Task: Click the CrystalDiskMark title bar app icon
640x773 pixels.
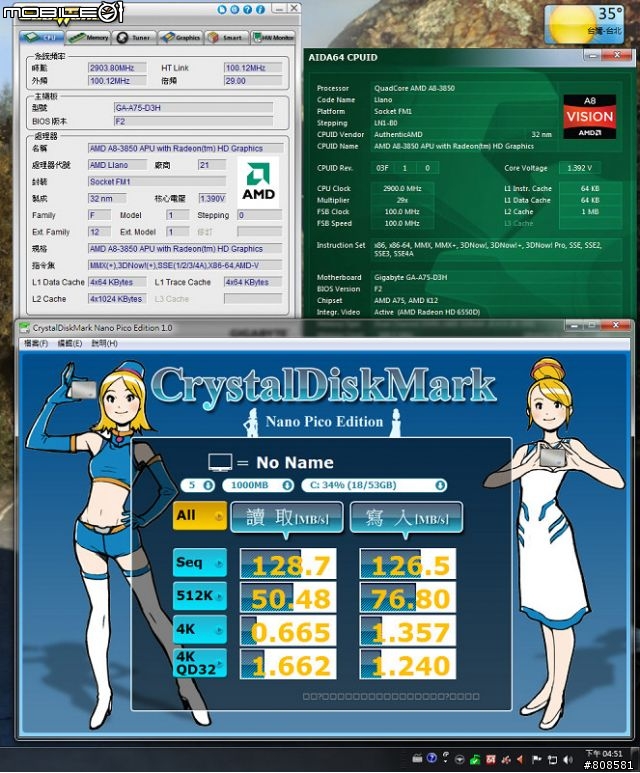Action: point(24,327)
